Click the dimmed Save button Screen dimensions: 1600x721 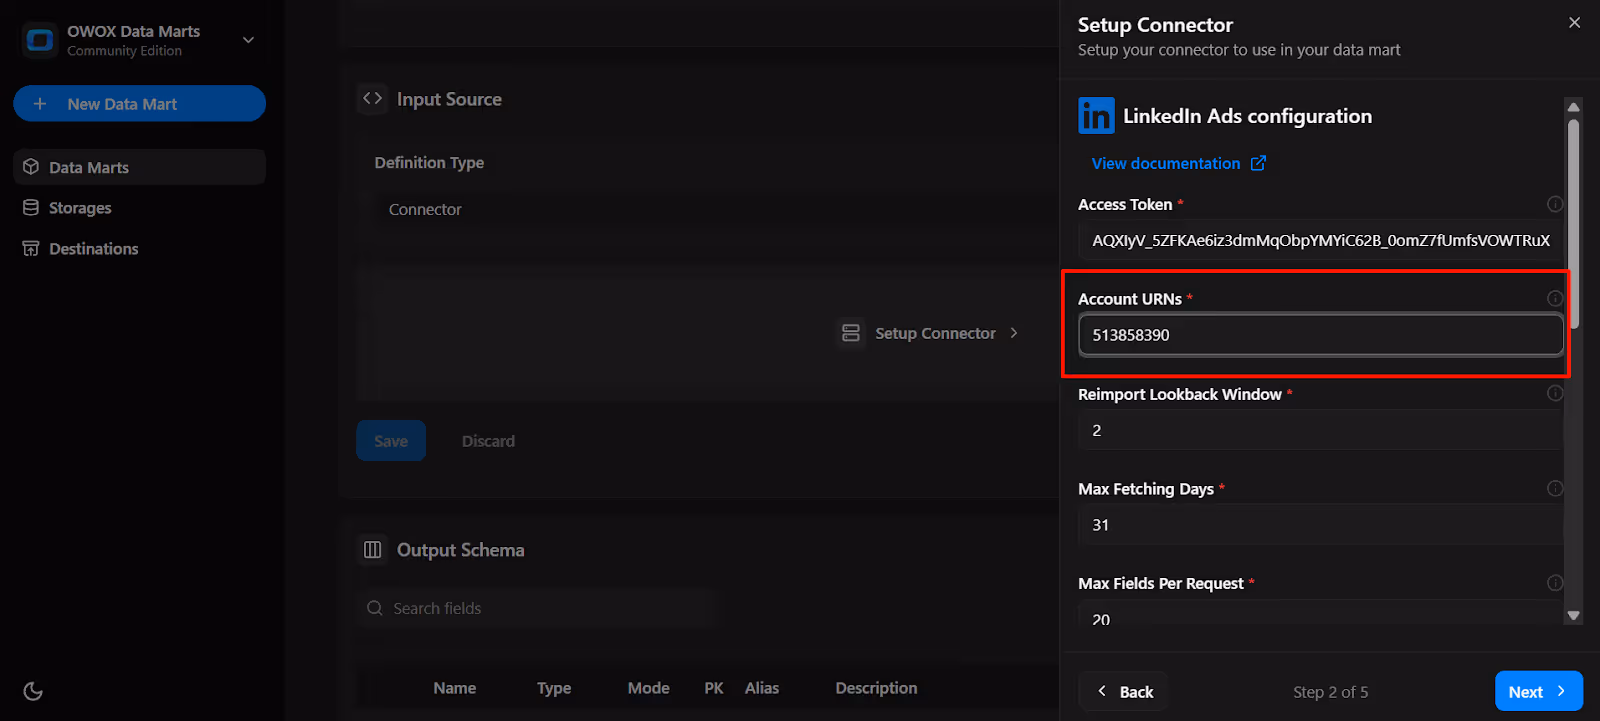coord(391,441)
